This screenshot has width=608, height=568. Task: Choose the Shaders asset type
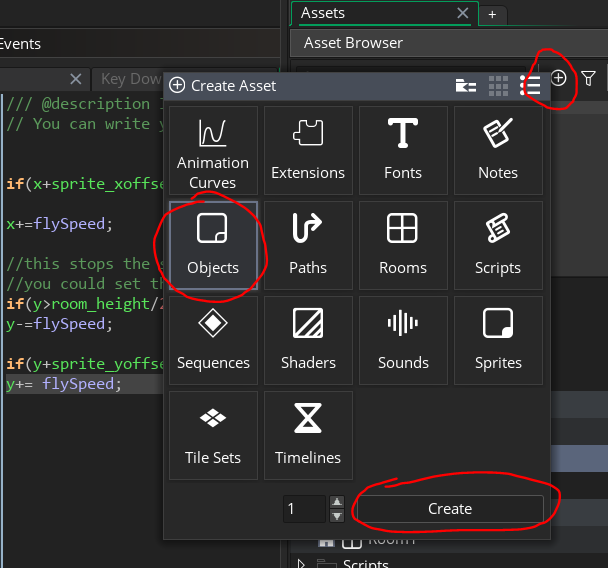point(308,340)
